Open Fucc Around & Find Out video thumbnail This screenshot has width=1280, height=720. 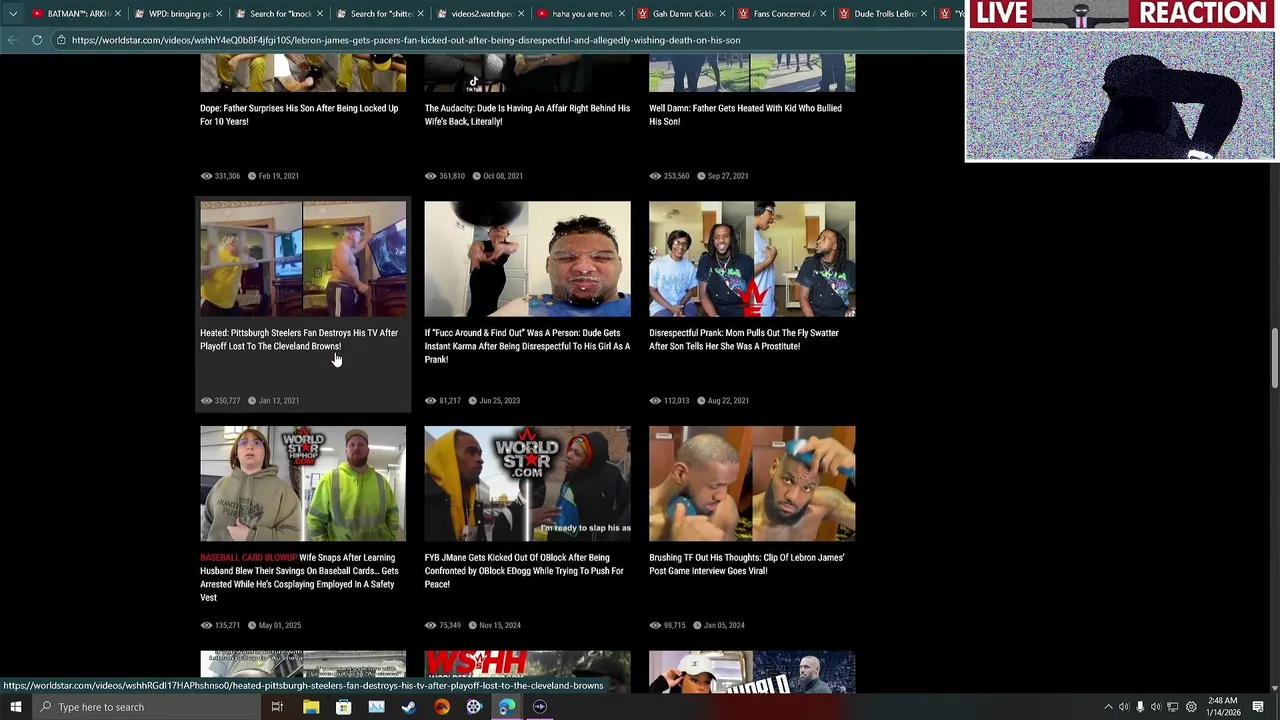tap(527, 259)
